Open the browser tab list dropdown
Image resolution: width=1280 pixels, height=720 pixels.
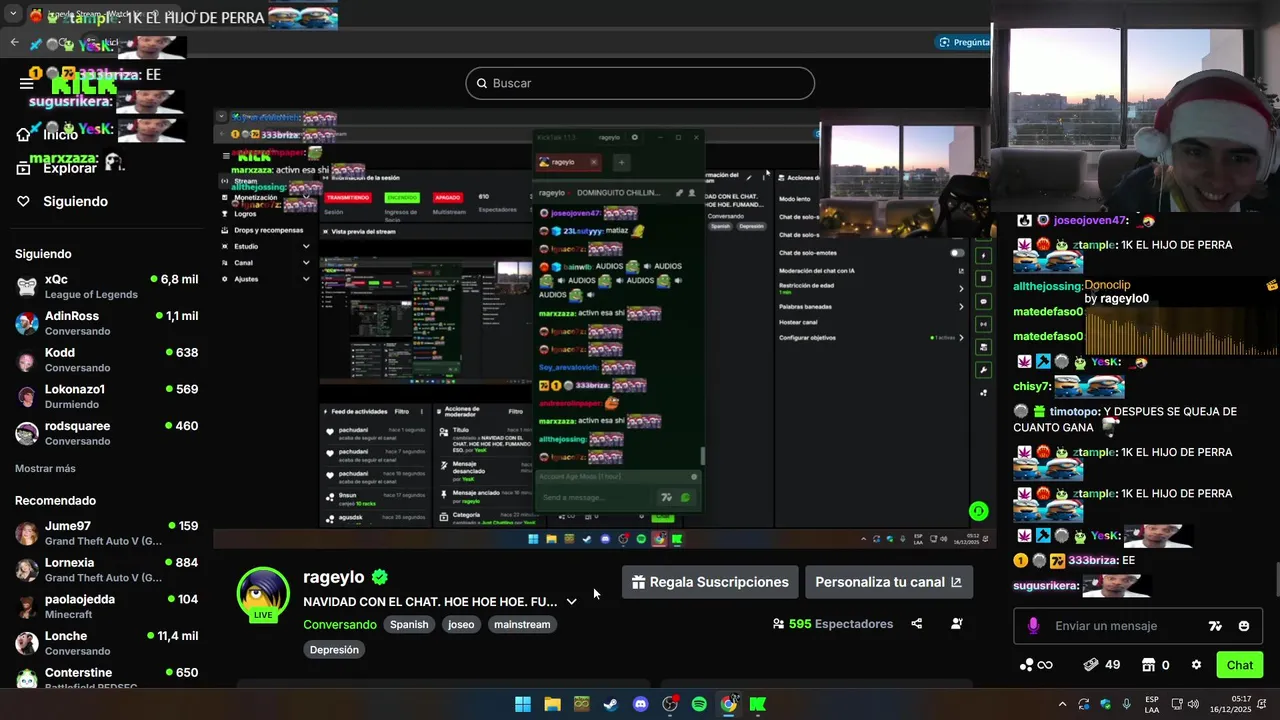[x=13, y=14]
